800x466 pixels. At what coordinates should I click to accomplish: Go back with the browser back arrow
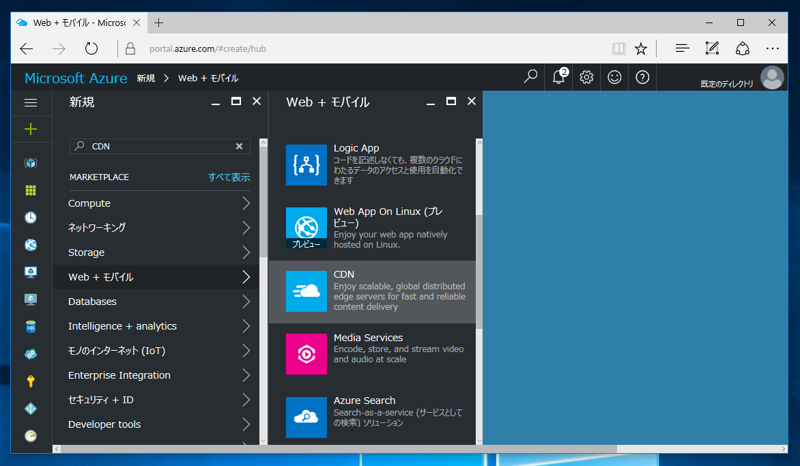pyautogui.click(x=27, y=48)
